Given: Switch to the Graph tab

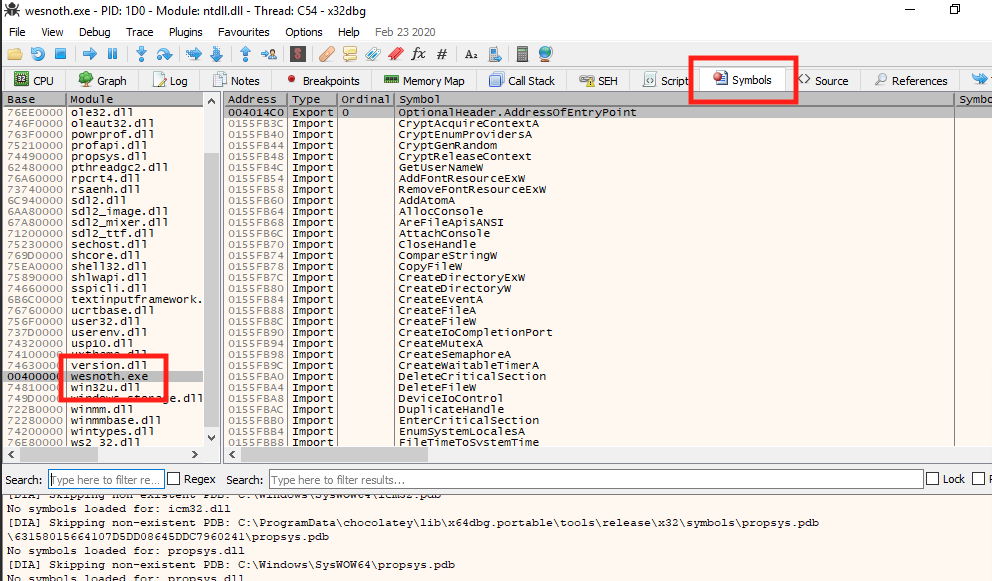Looking at the screenshot, I should (x=102, y=80).
